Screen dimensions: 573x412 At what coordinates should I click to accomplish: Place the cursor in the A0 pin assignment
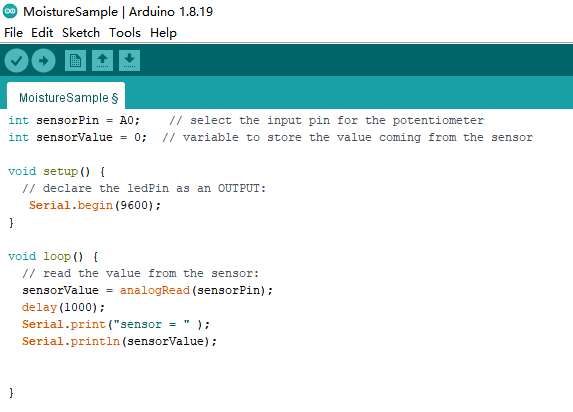click(127, 120)
